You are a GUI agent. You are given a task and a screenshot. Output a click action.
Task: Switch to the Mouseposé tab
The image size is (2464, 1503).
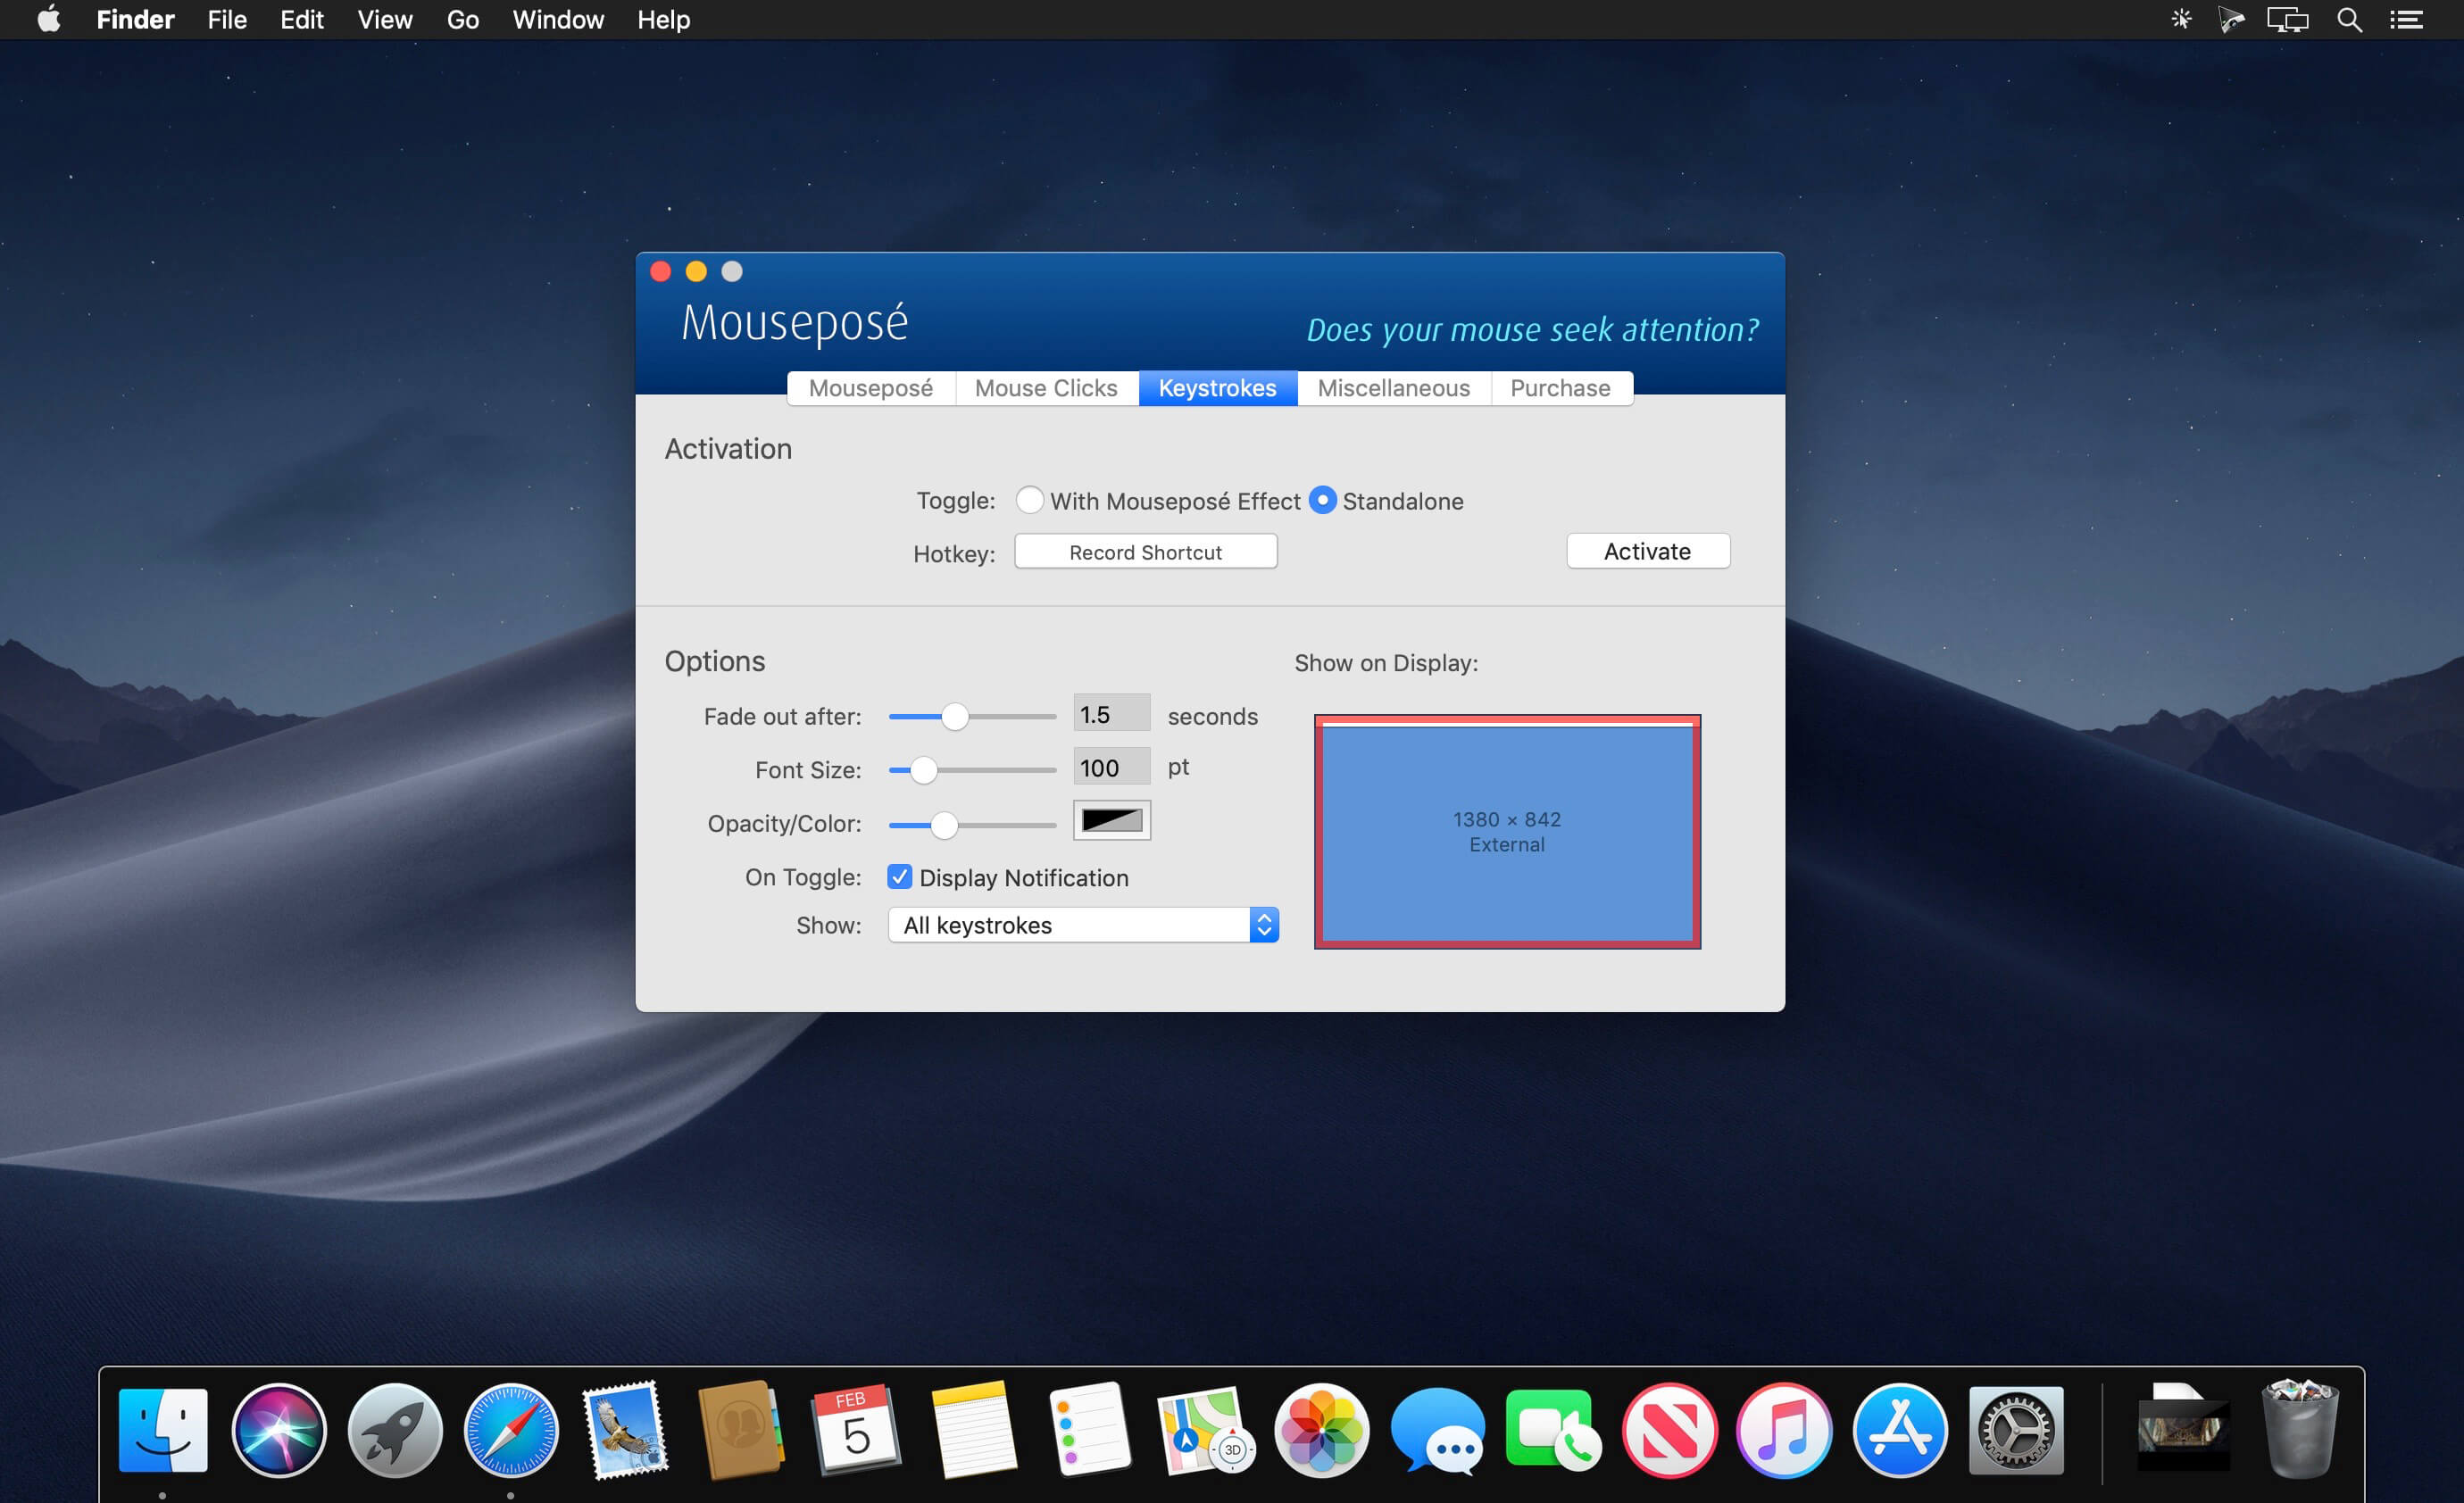click(x=871, y=388)
